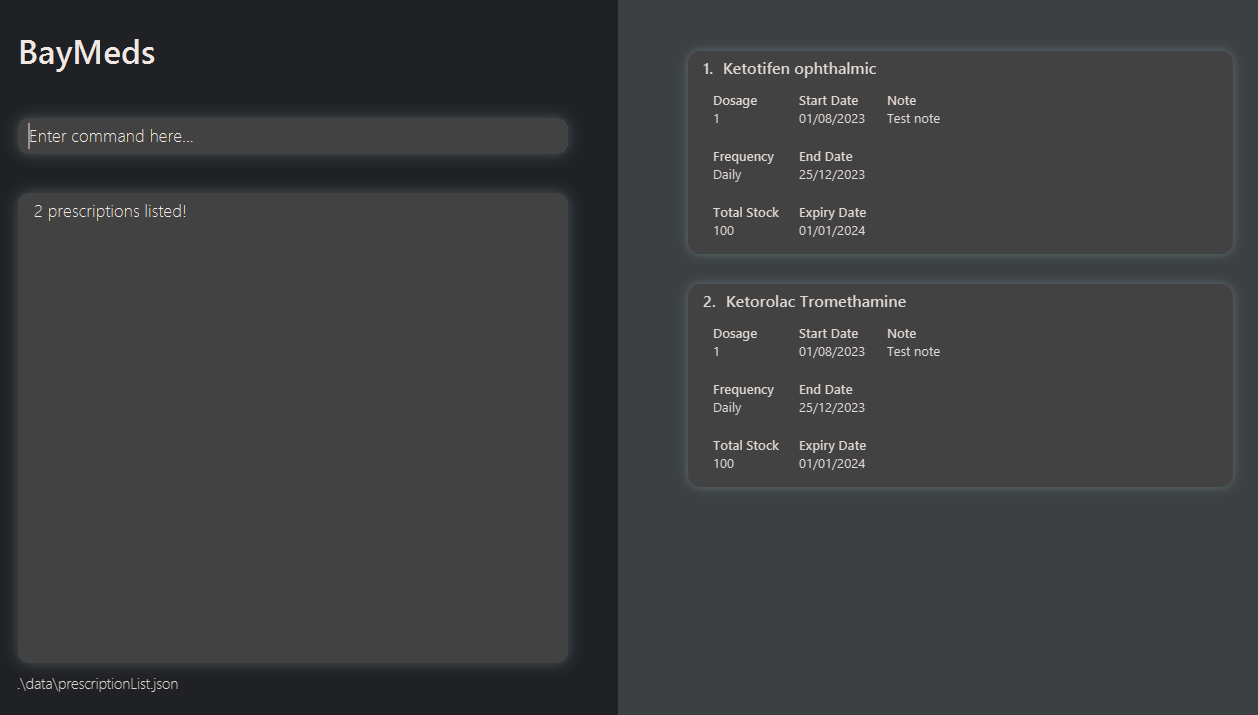The image size is (1258, 715).
Task: Click the .\data\prescriptionList.json status path
Action: pyautogui.click(x=98, y=684)
